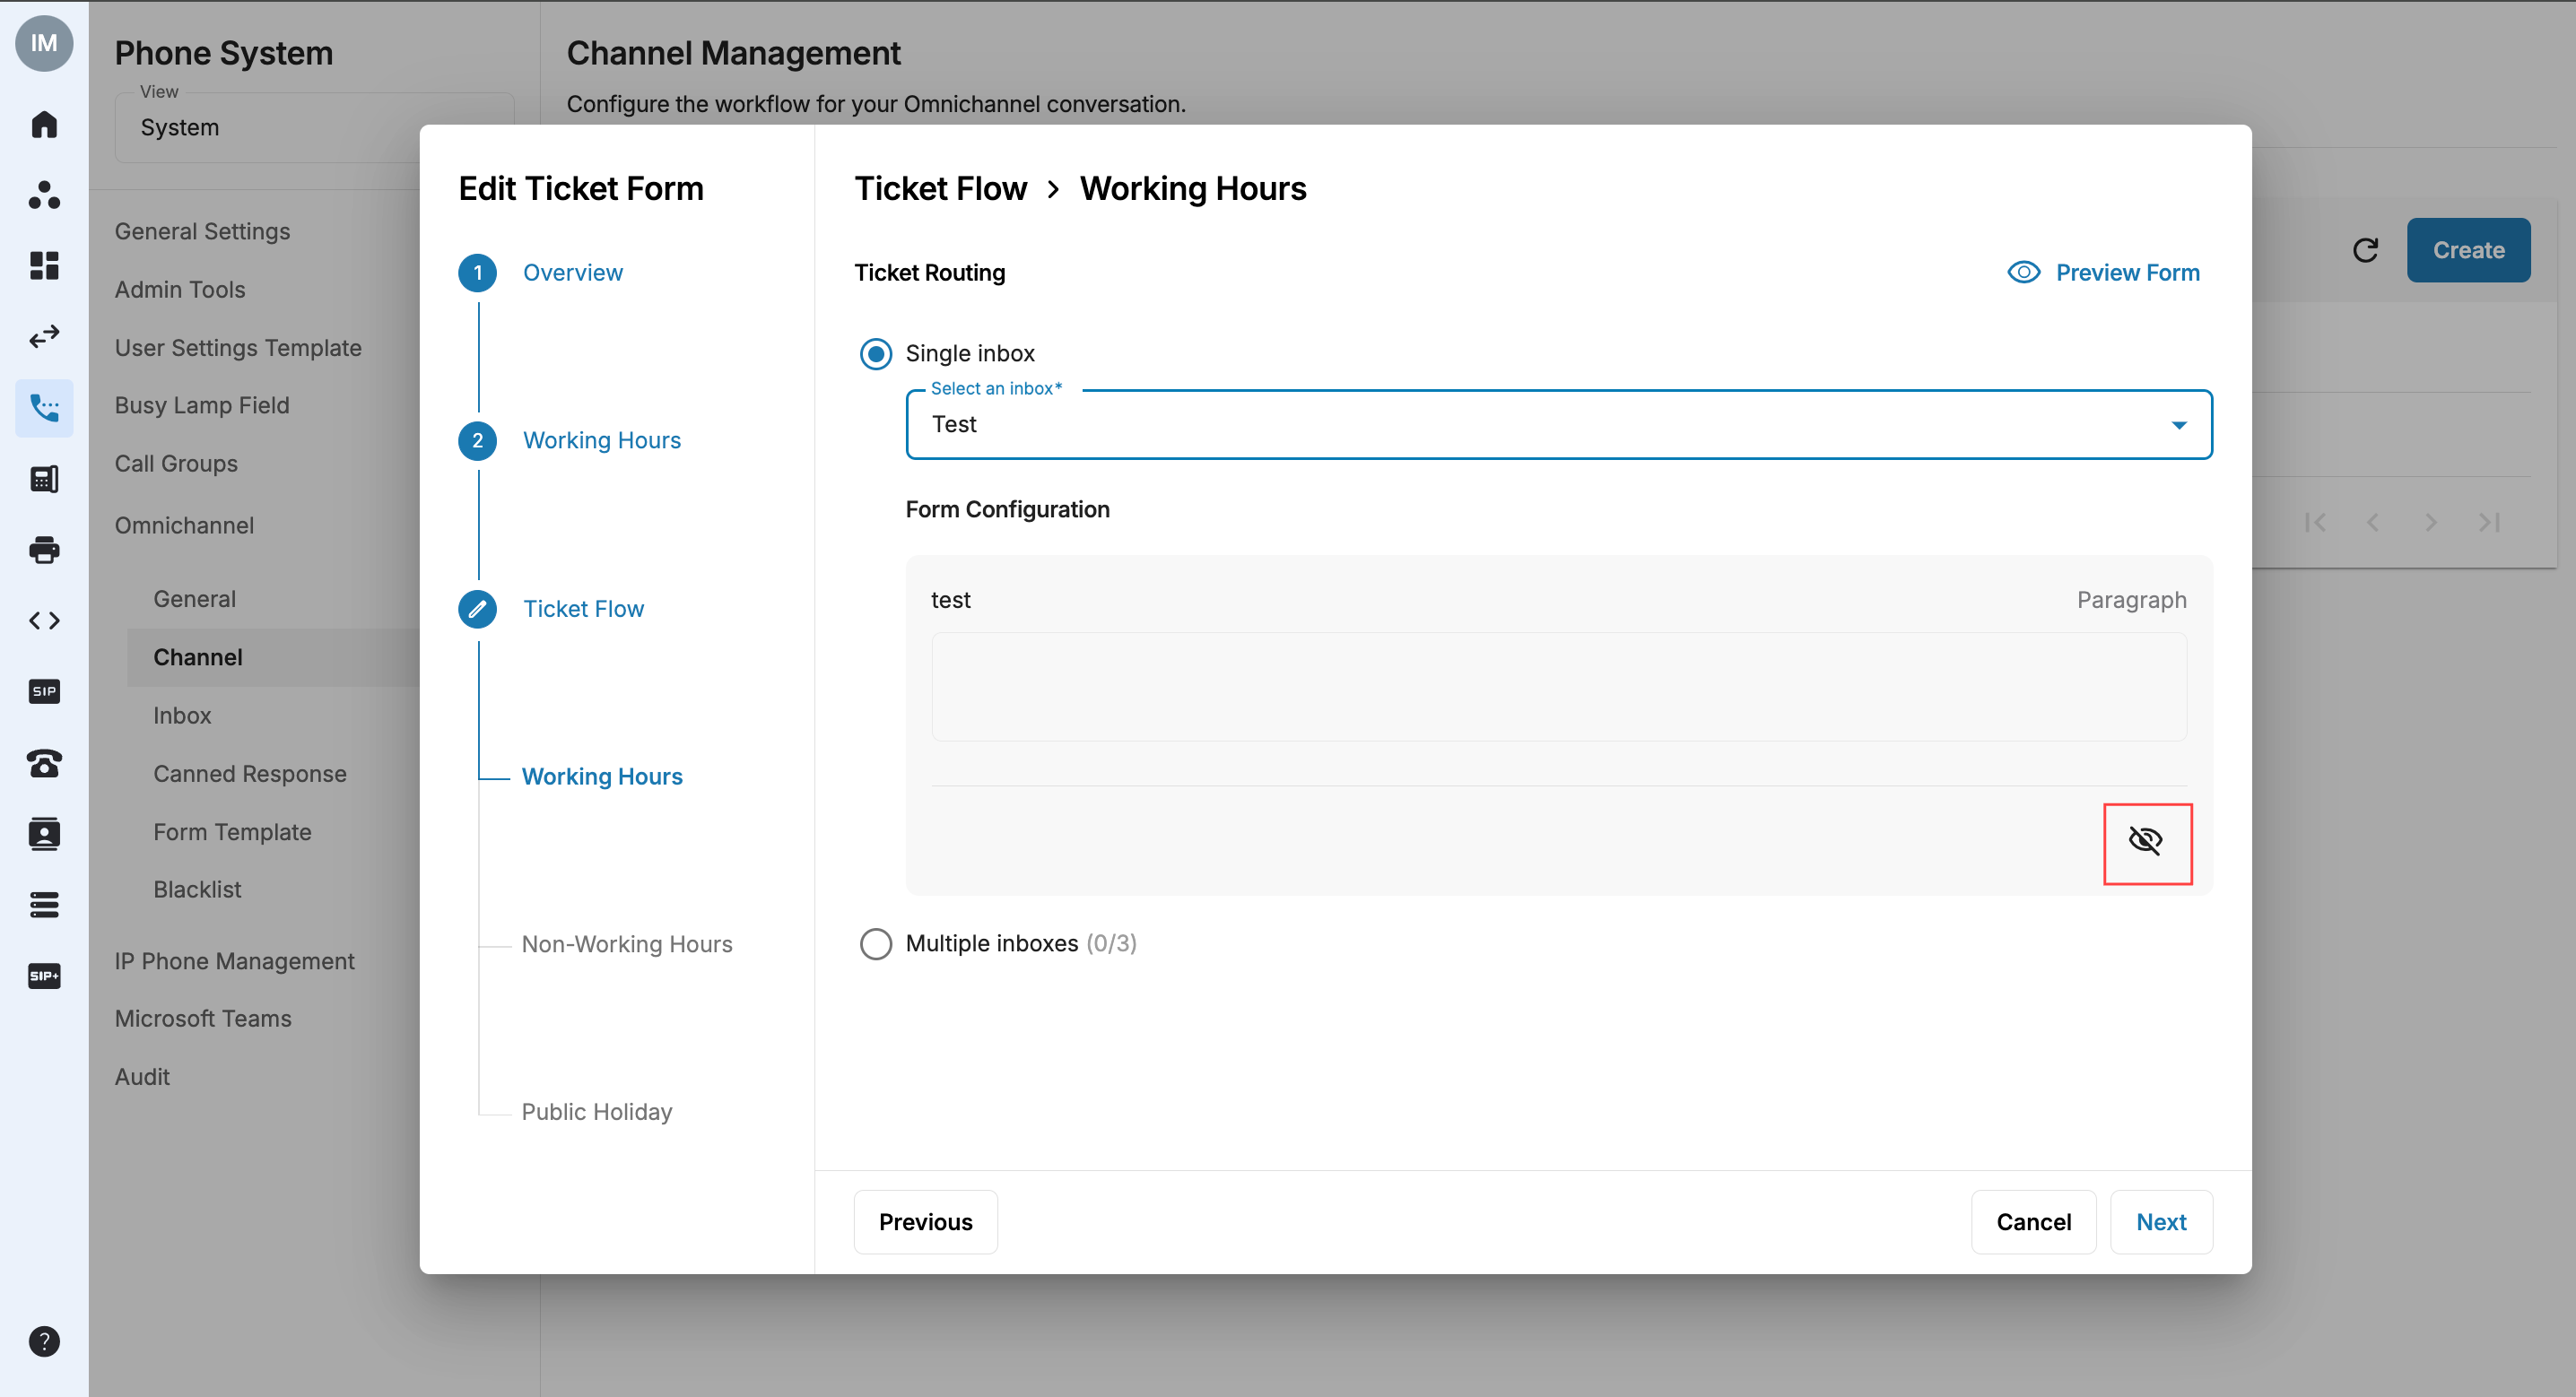Open General under Omnichannel

(194, 599)
